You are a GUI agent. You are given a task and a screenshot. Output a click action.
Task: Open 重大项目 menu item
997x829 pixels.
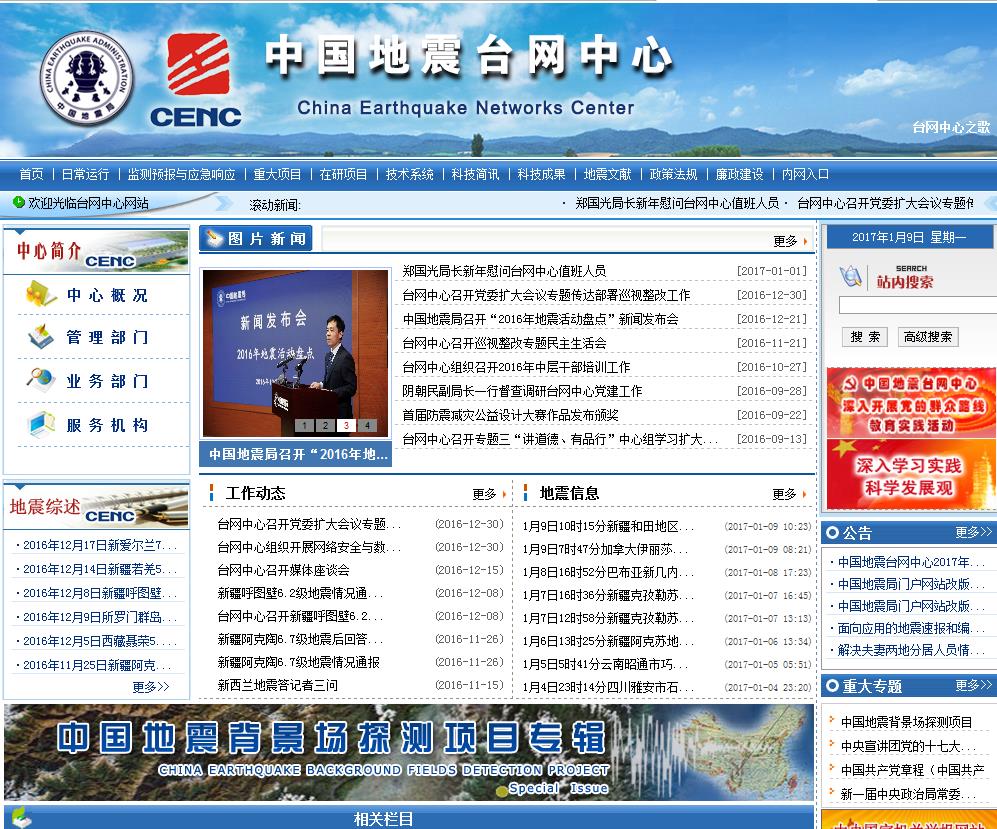coord(277,174)
